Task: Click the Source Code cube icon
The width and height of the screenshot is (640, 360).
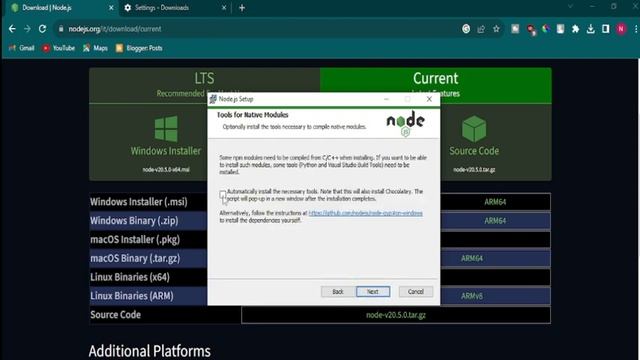Action: (474, 129)
